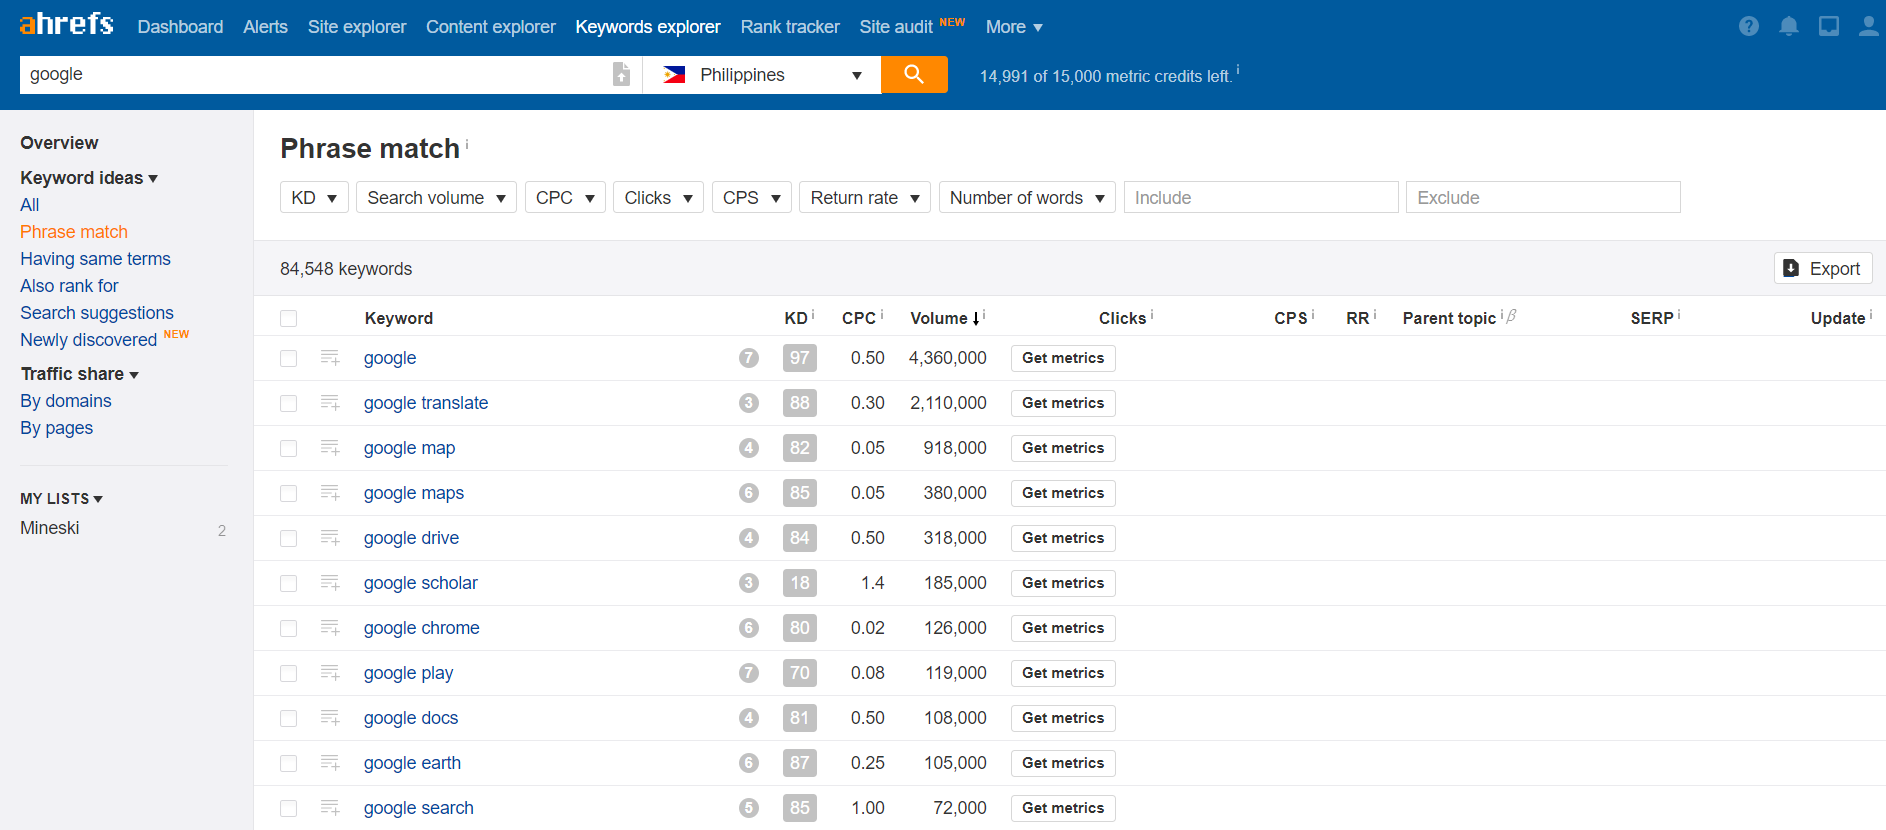The height and width of the screenshot is (830, 1886).
Task: Open the Rank tracker menu item
Action: click(x=789, y=27)
